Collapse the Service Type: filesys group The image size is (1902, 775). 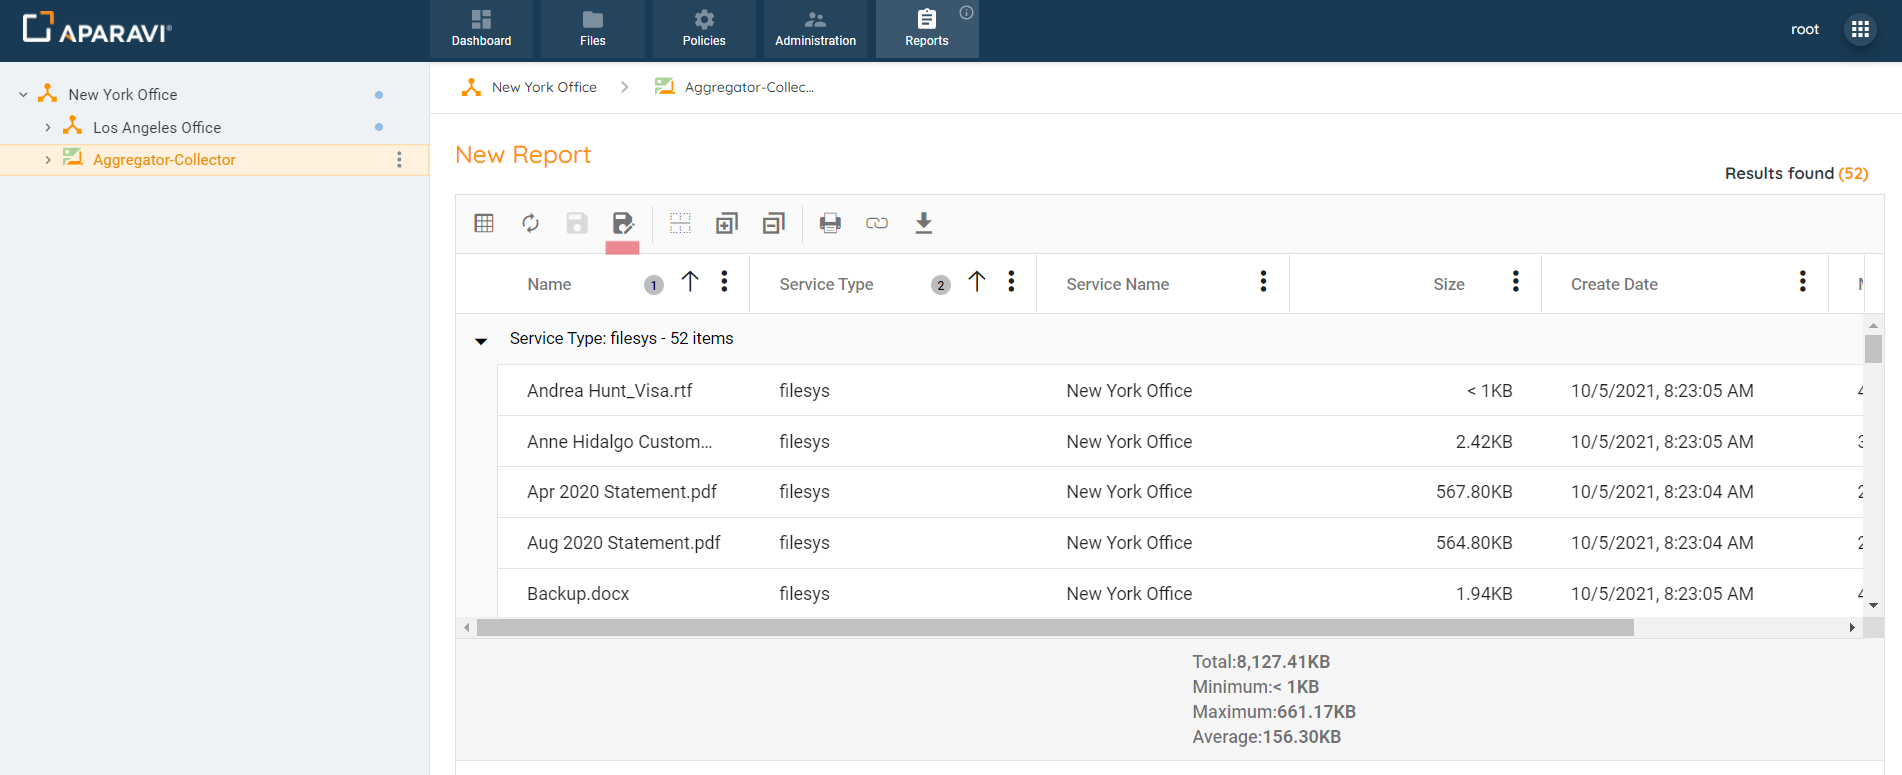(481, 340)
